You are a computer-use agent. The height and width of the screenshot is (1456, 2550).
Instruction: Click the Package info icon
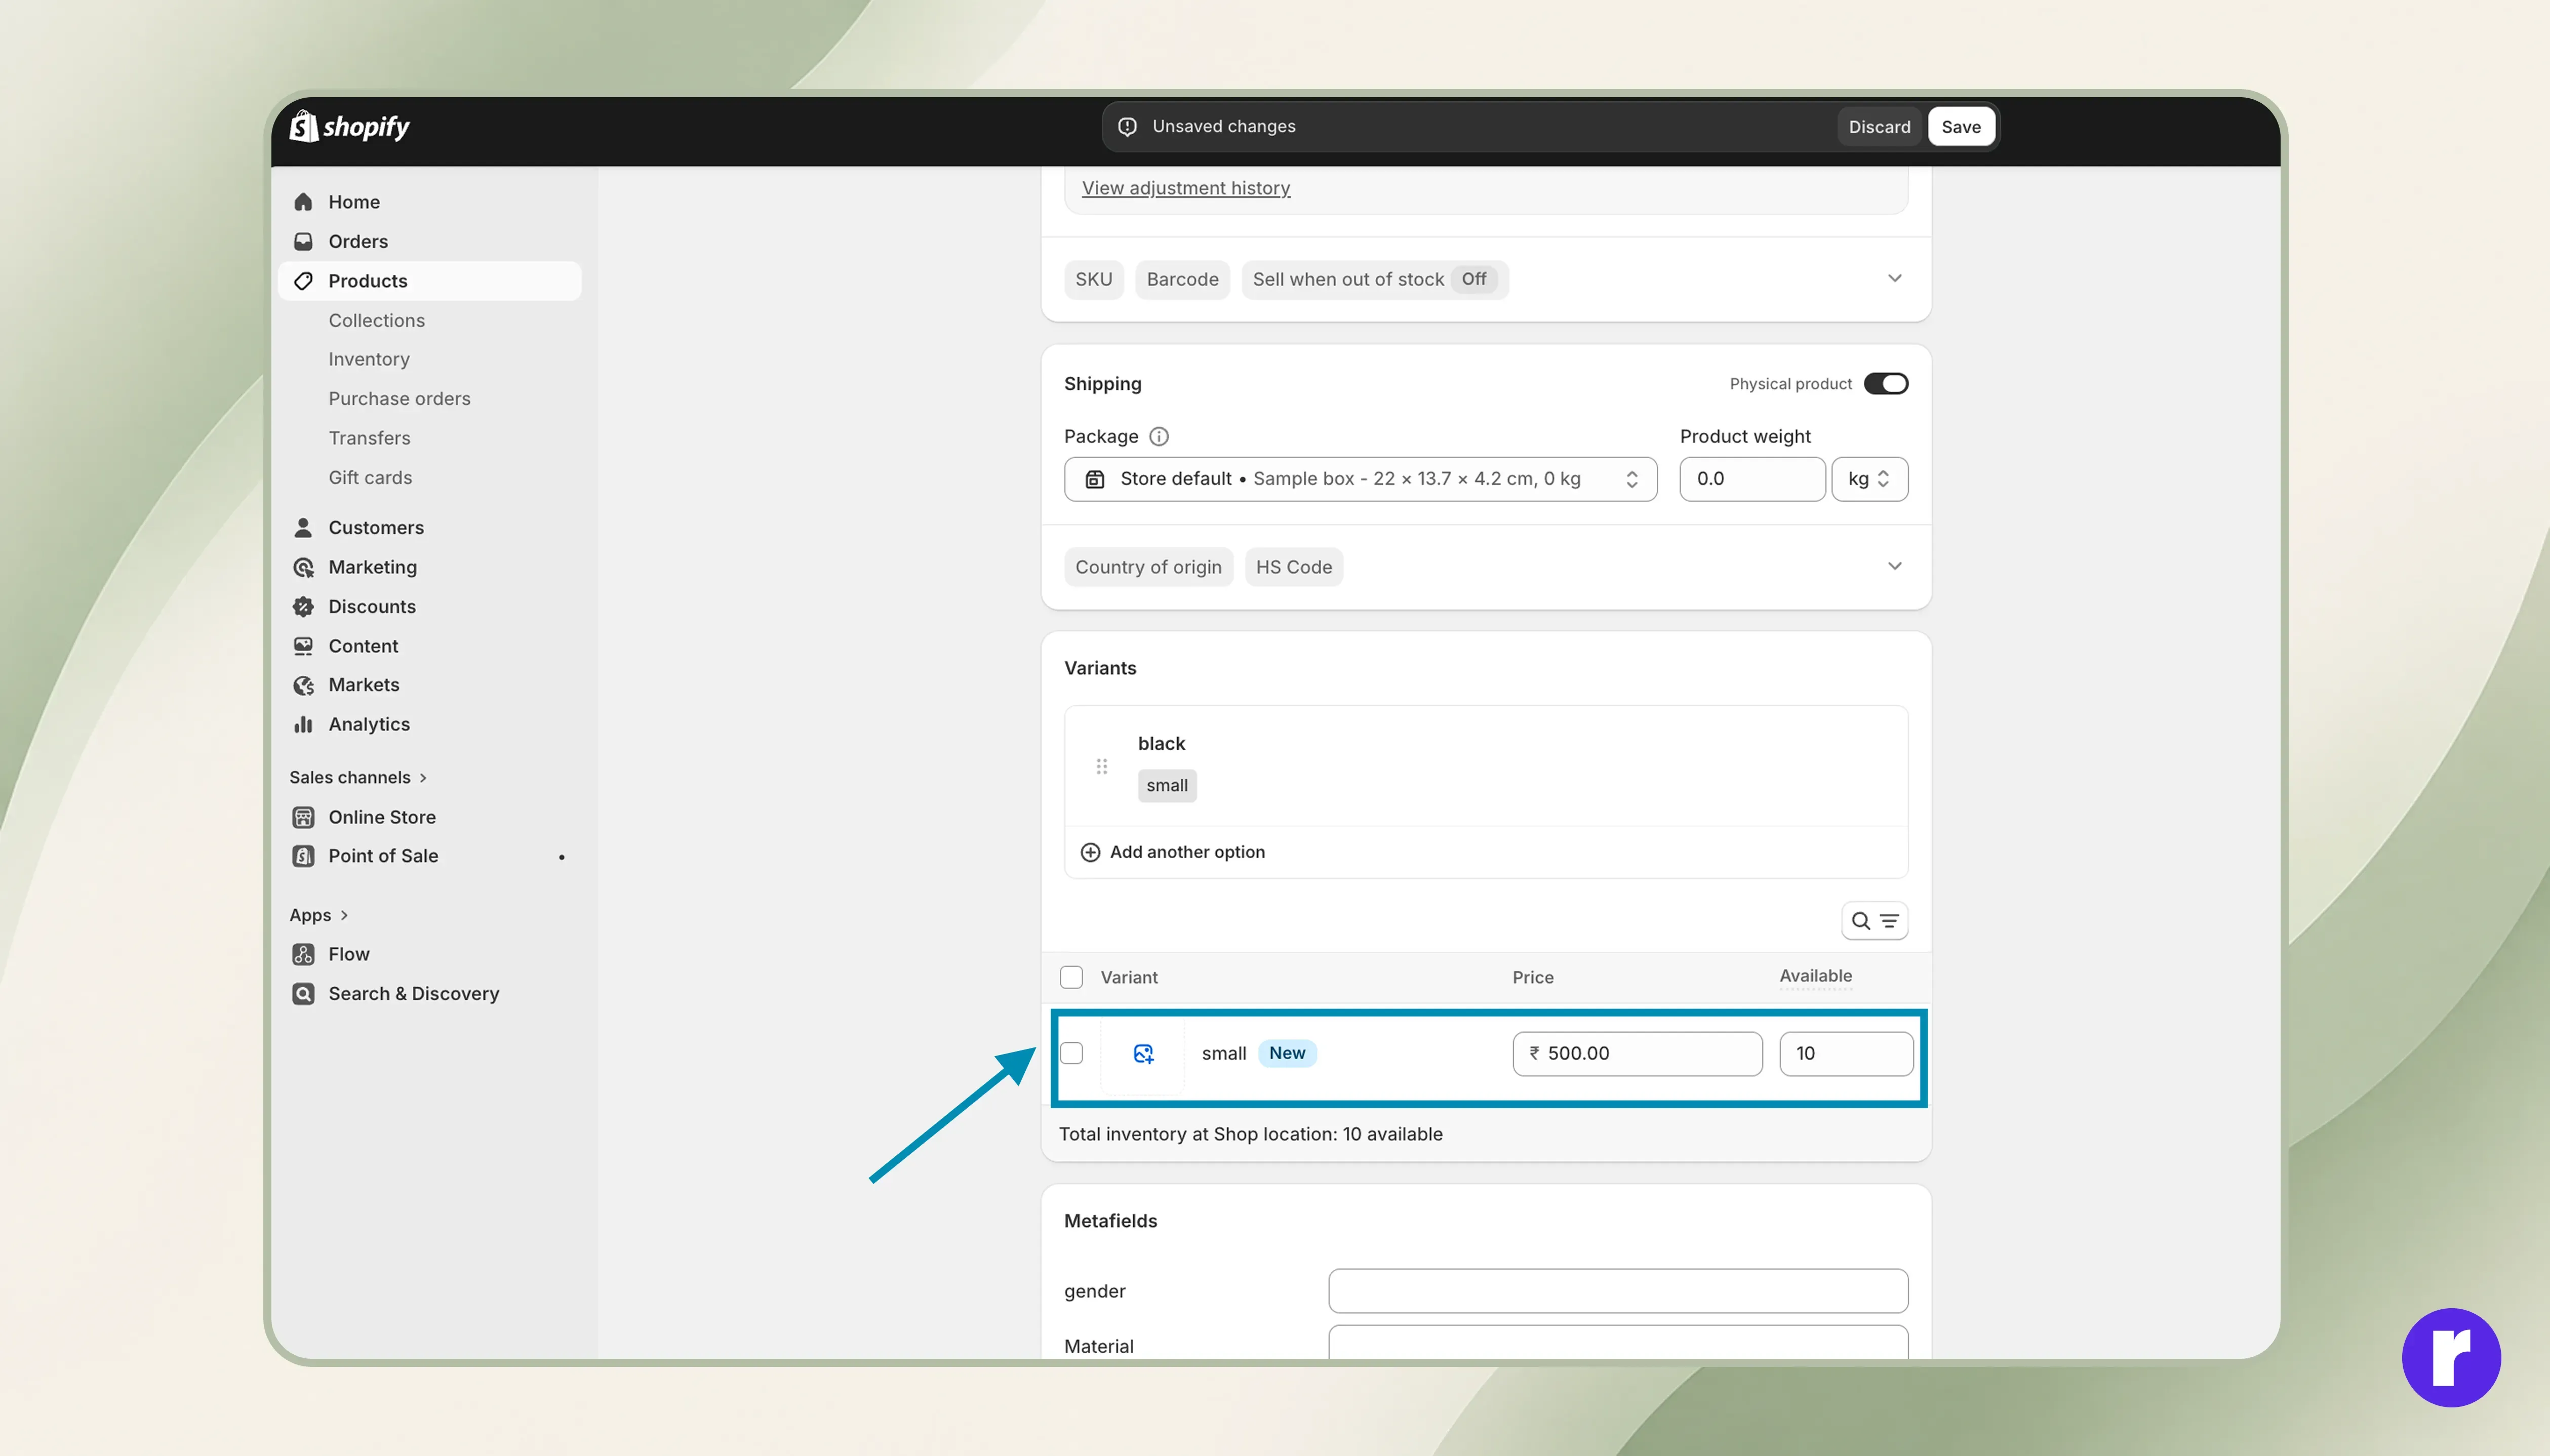[1158, 436]
